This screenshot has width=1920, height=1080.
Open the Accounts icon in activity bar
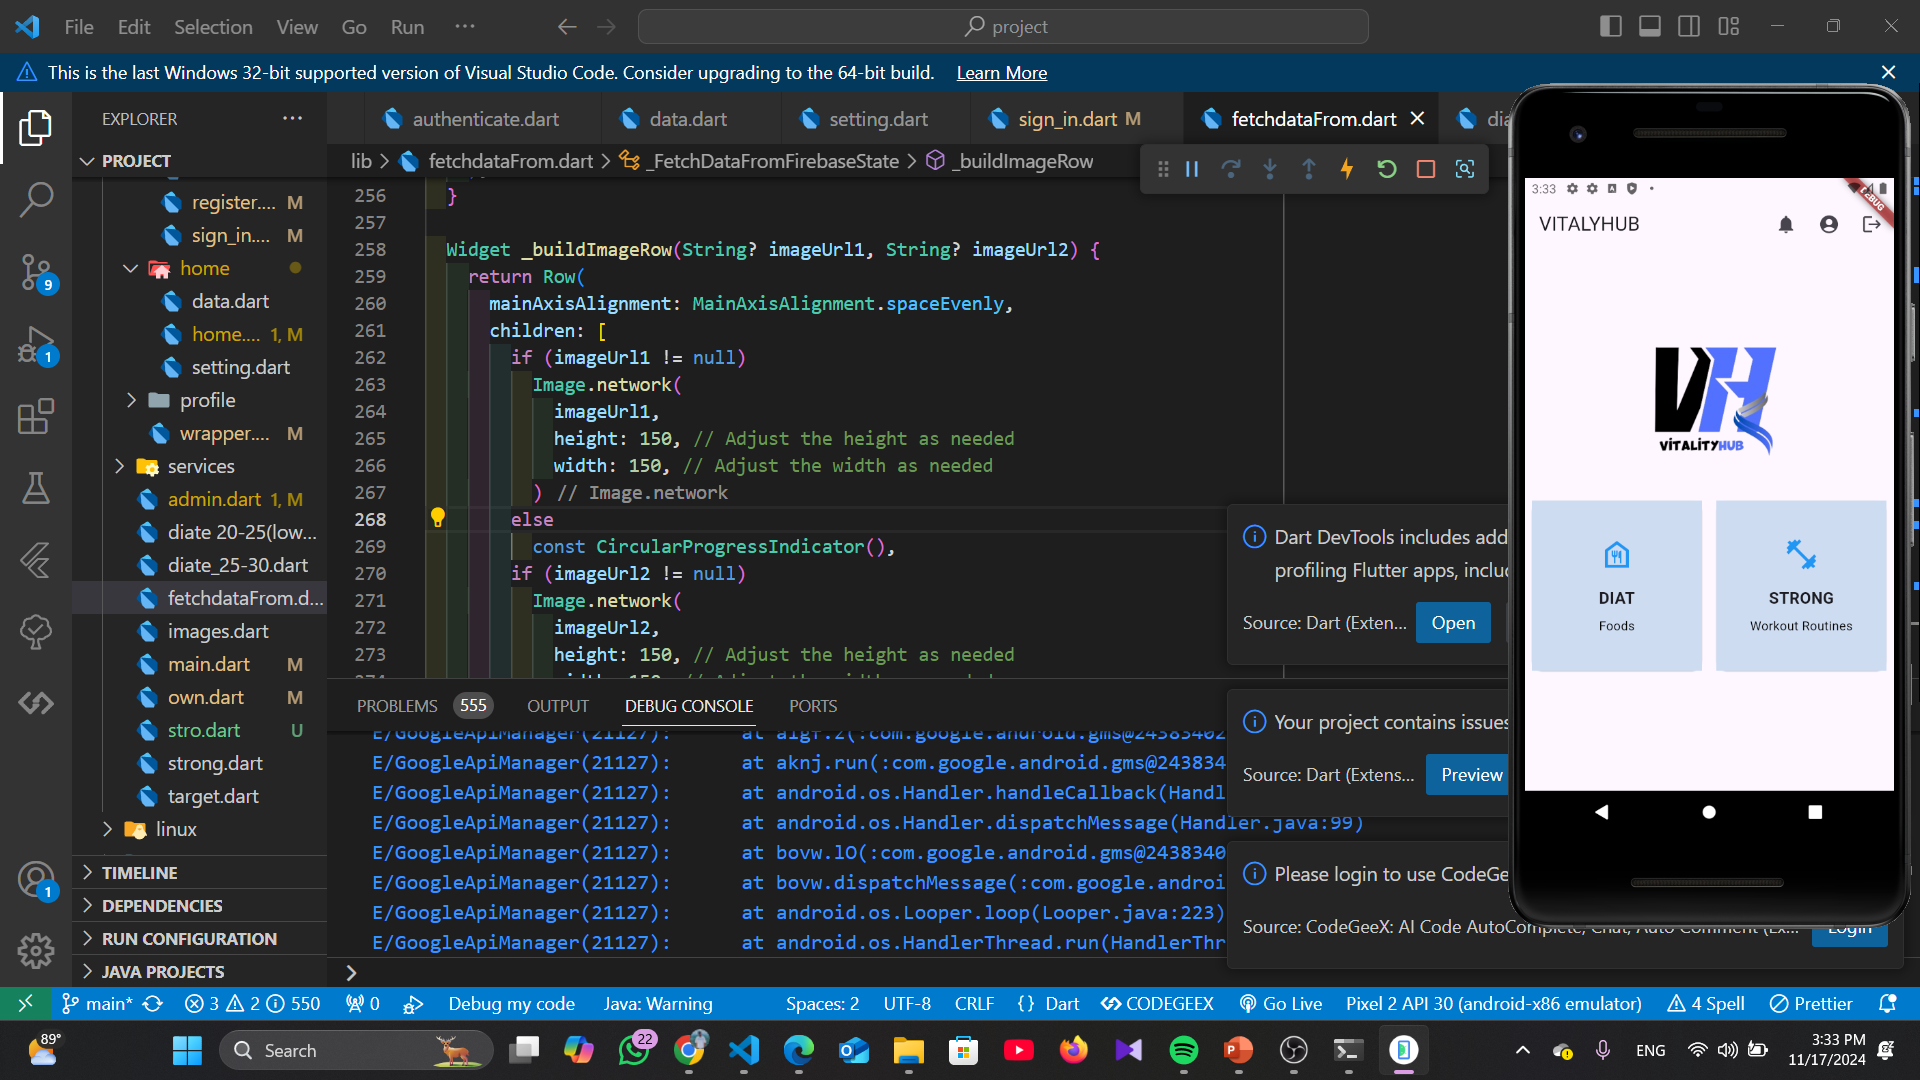pos(36,880)
